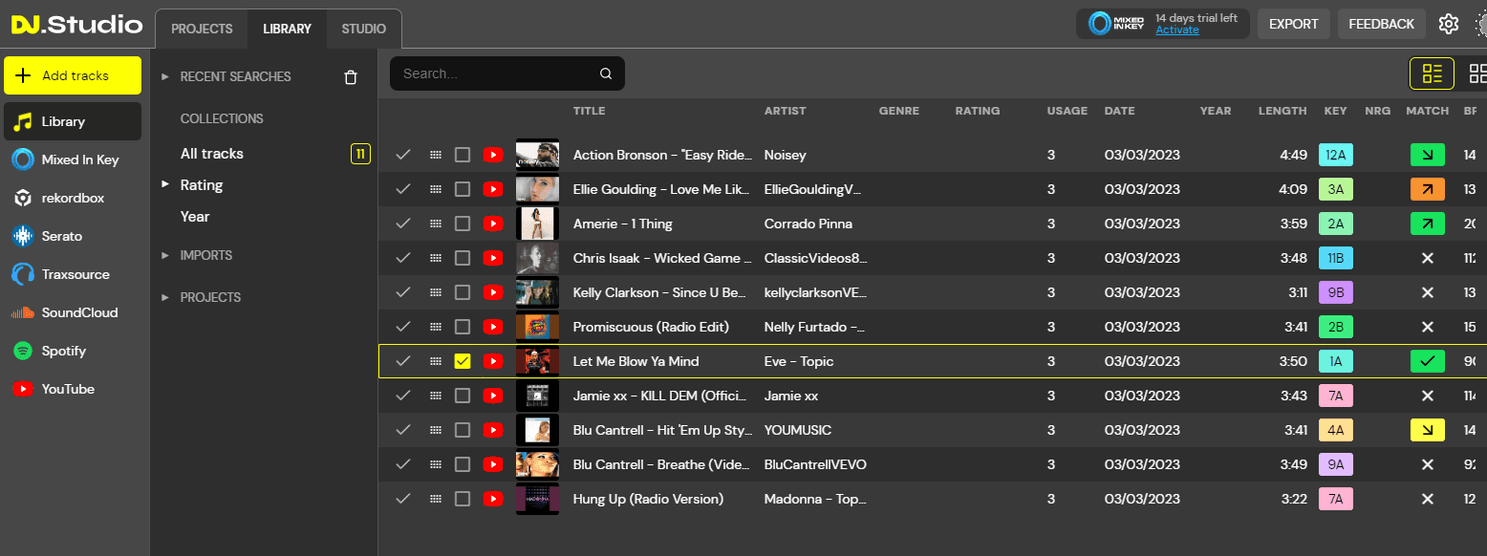
Task: Click the 9B key badge
Action: pos(1336,292)
